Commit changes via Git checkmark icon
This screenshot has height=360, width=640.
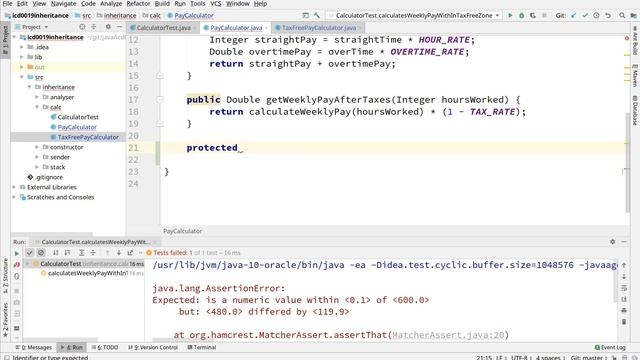585,16
